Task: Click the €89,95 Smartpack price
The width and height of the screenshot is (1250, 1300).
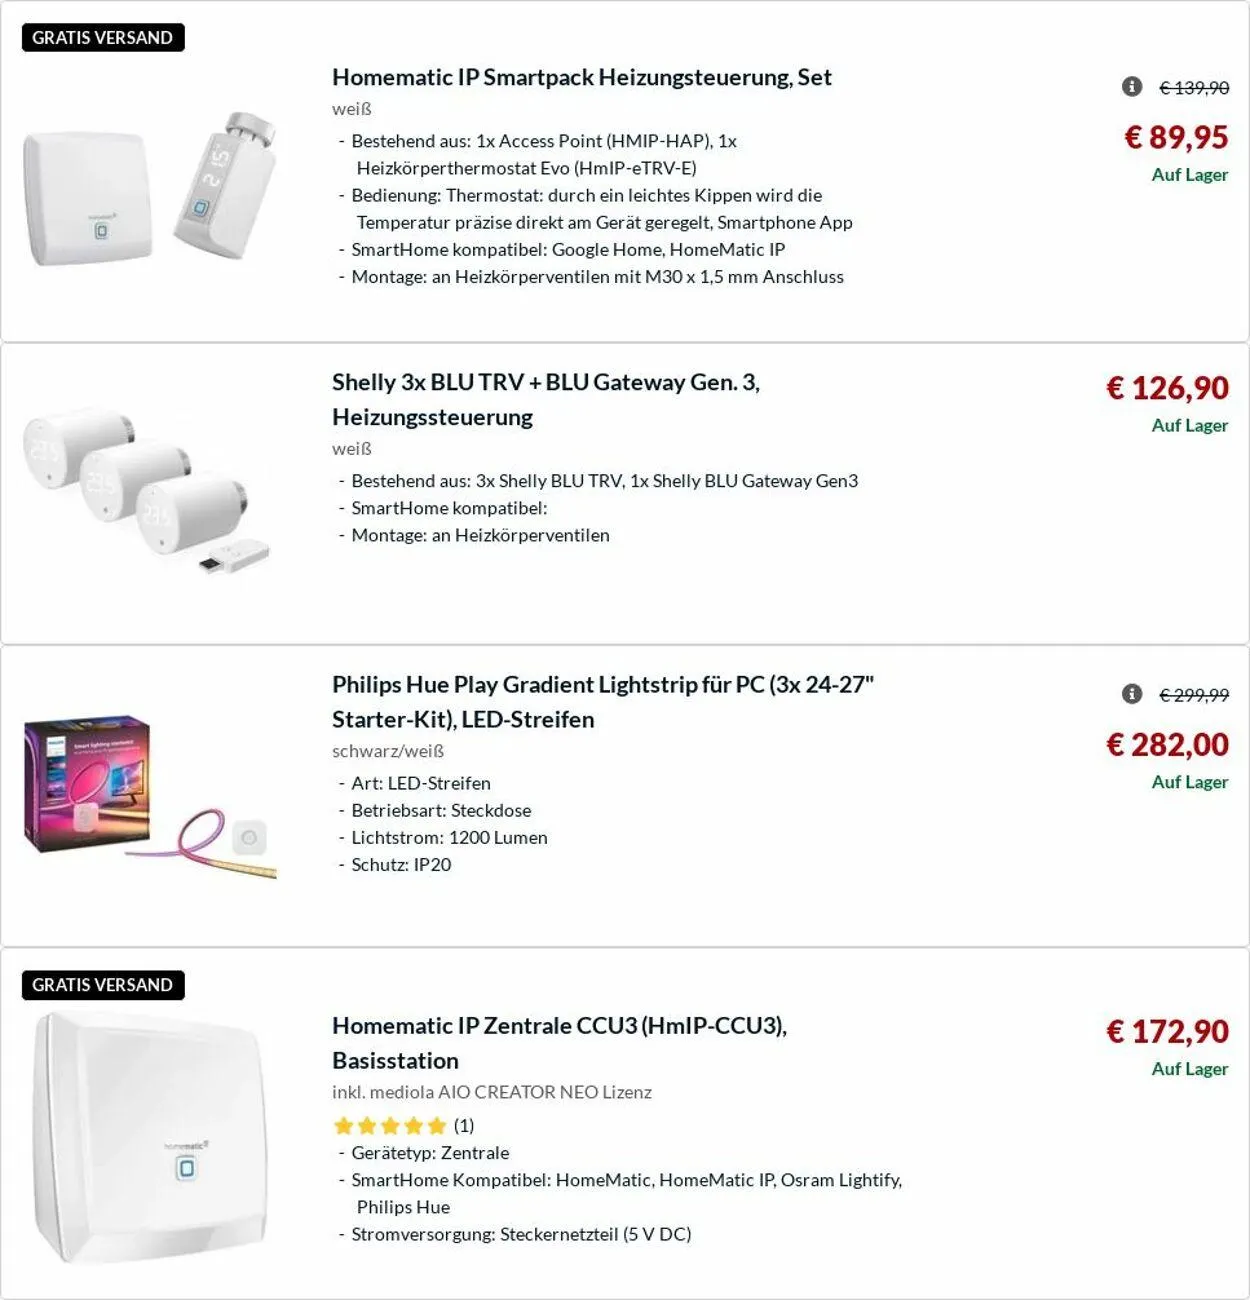Action: click(x=1176, y=137)
